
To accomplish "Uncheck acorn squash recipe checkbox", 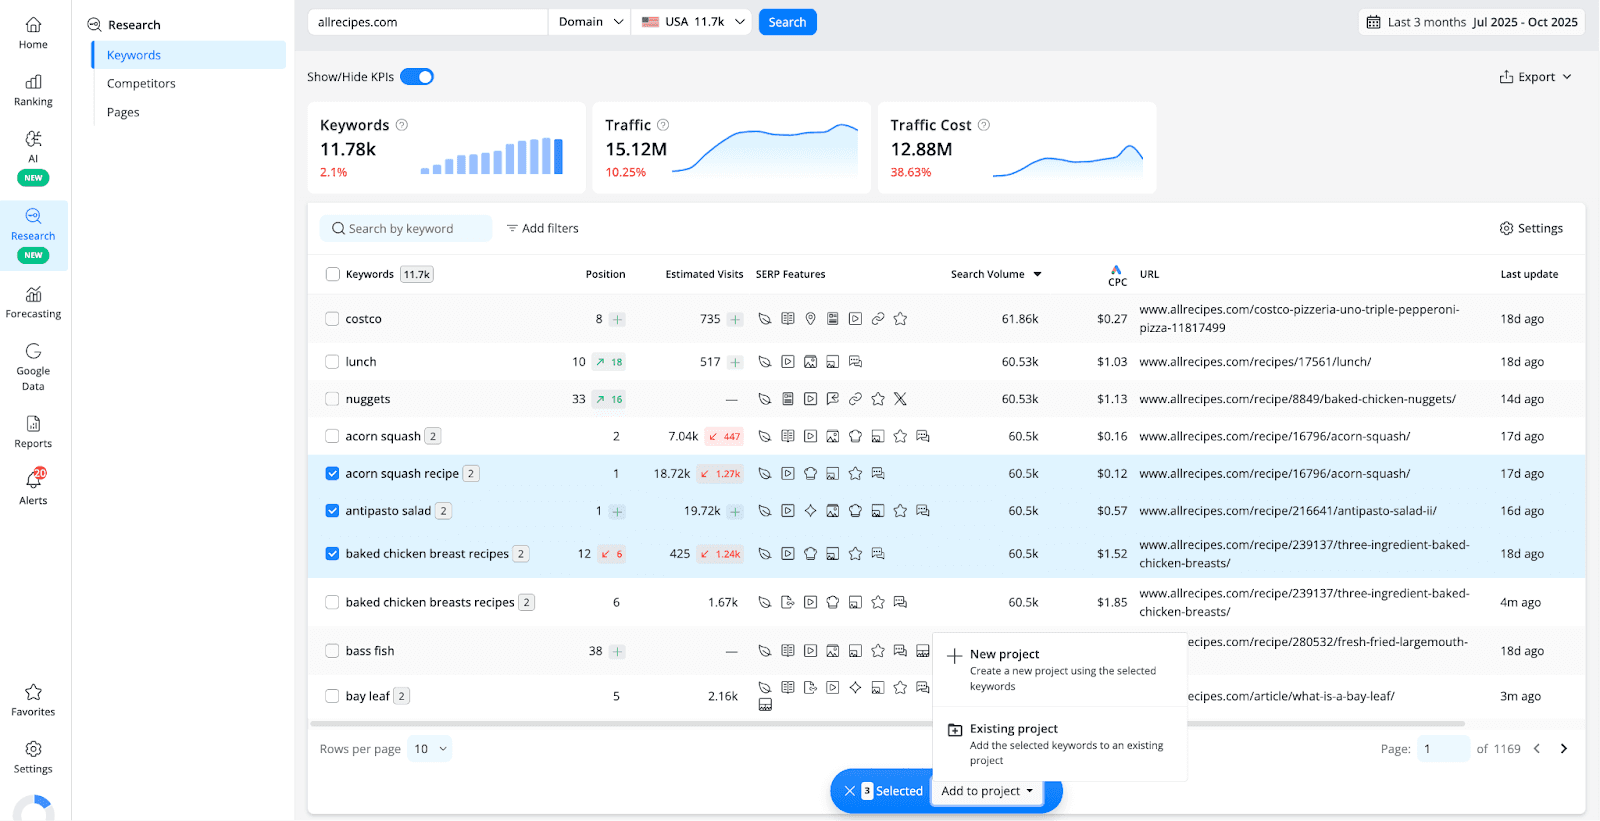I will [x=332, y=474].
